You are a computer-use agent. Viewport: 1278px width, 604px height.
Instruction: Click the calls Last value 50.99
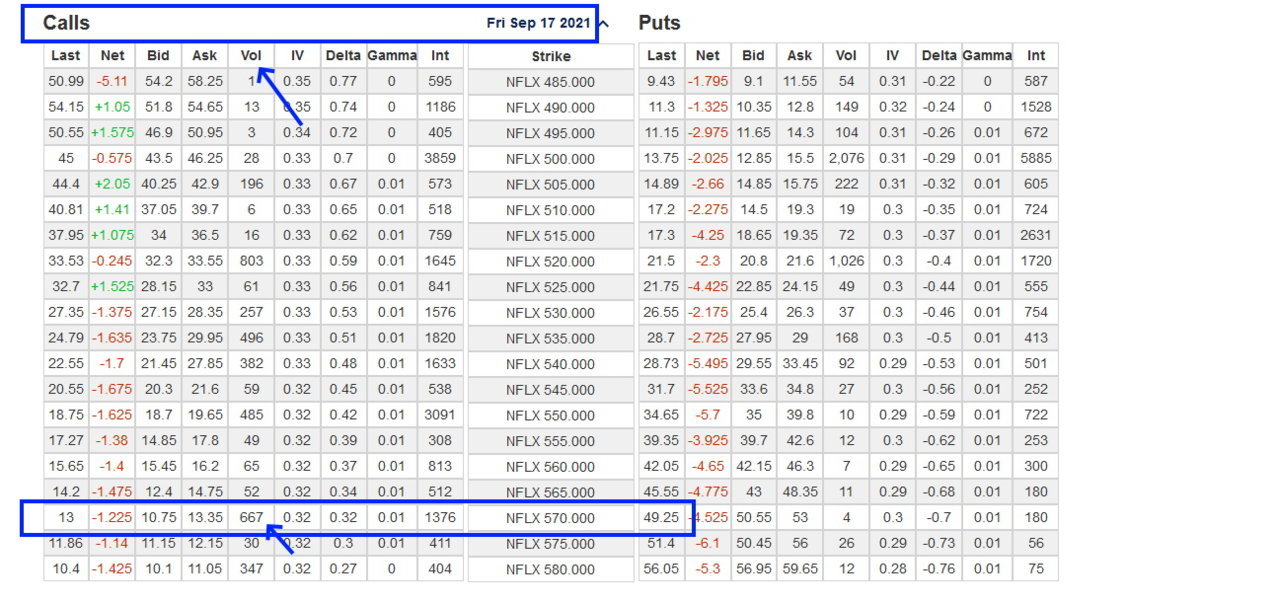coord(66,82)
